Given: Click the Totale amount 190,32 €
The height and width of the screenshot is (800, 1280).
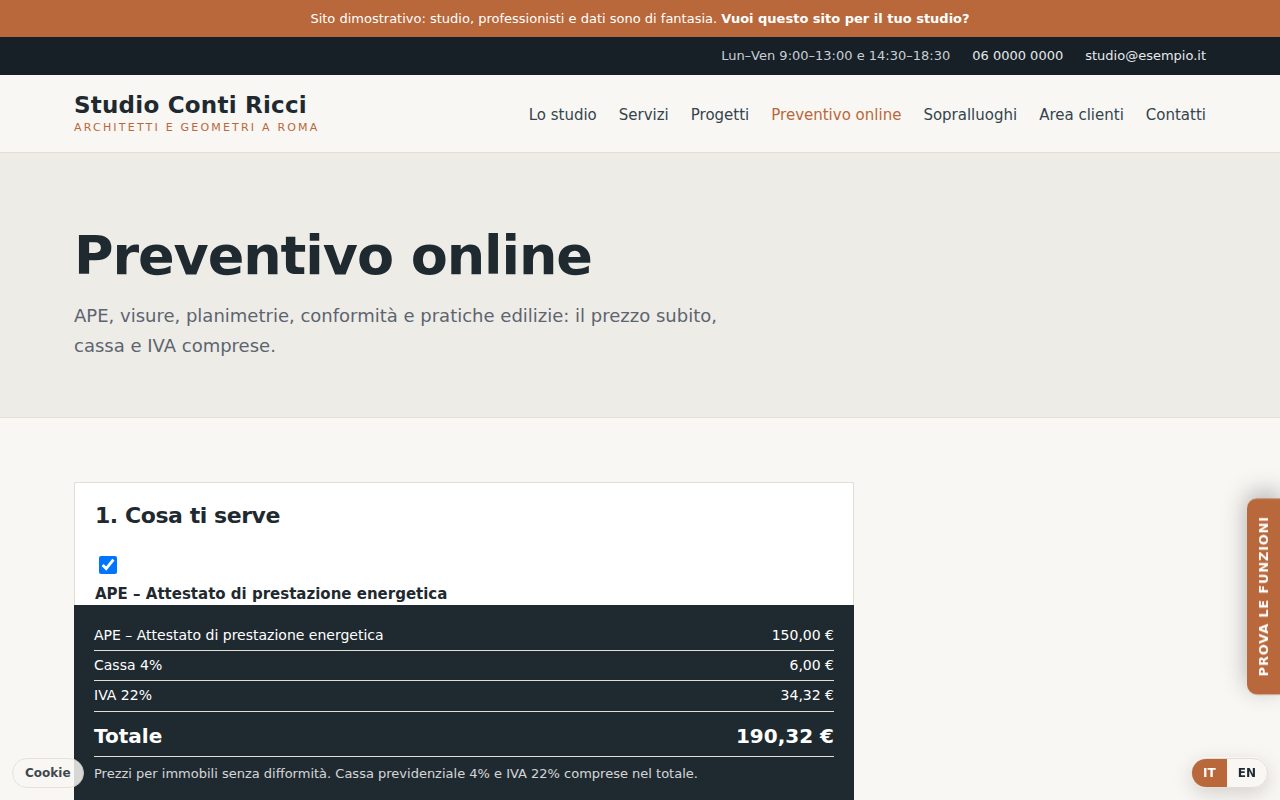Looking at the screenshot, I should (784, 736).
